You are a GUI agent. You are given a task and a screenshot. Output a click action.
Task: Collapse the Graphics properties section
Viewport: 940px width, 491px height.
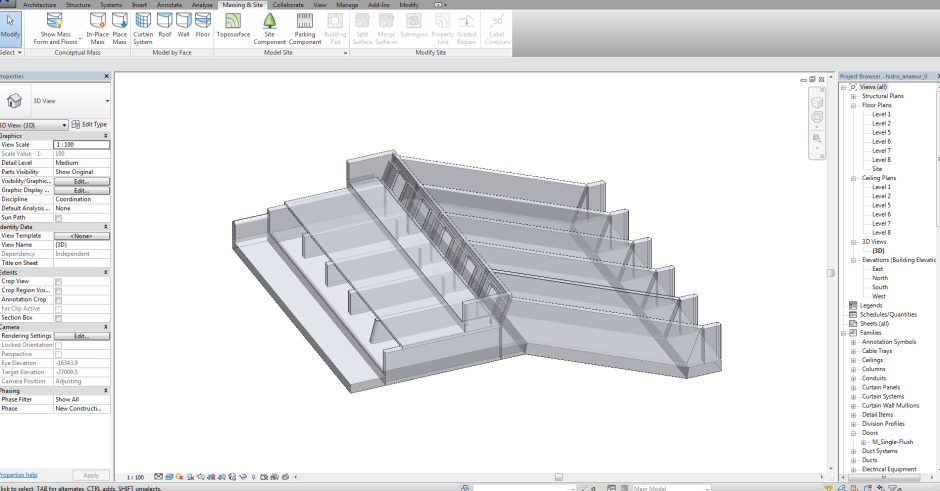coord(106,136)
